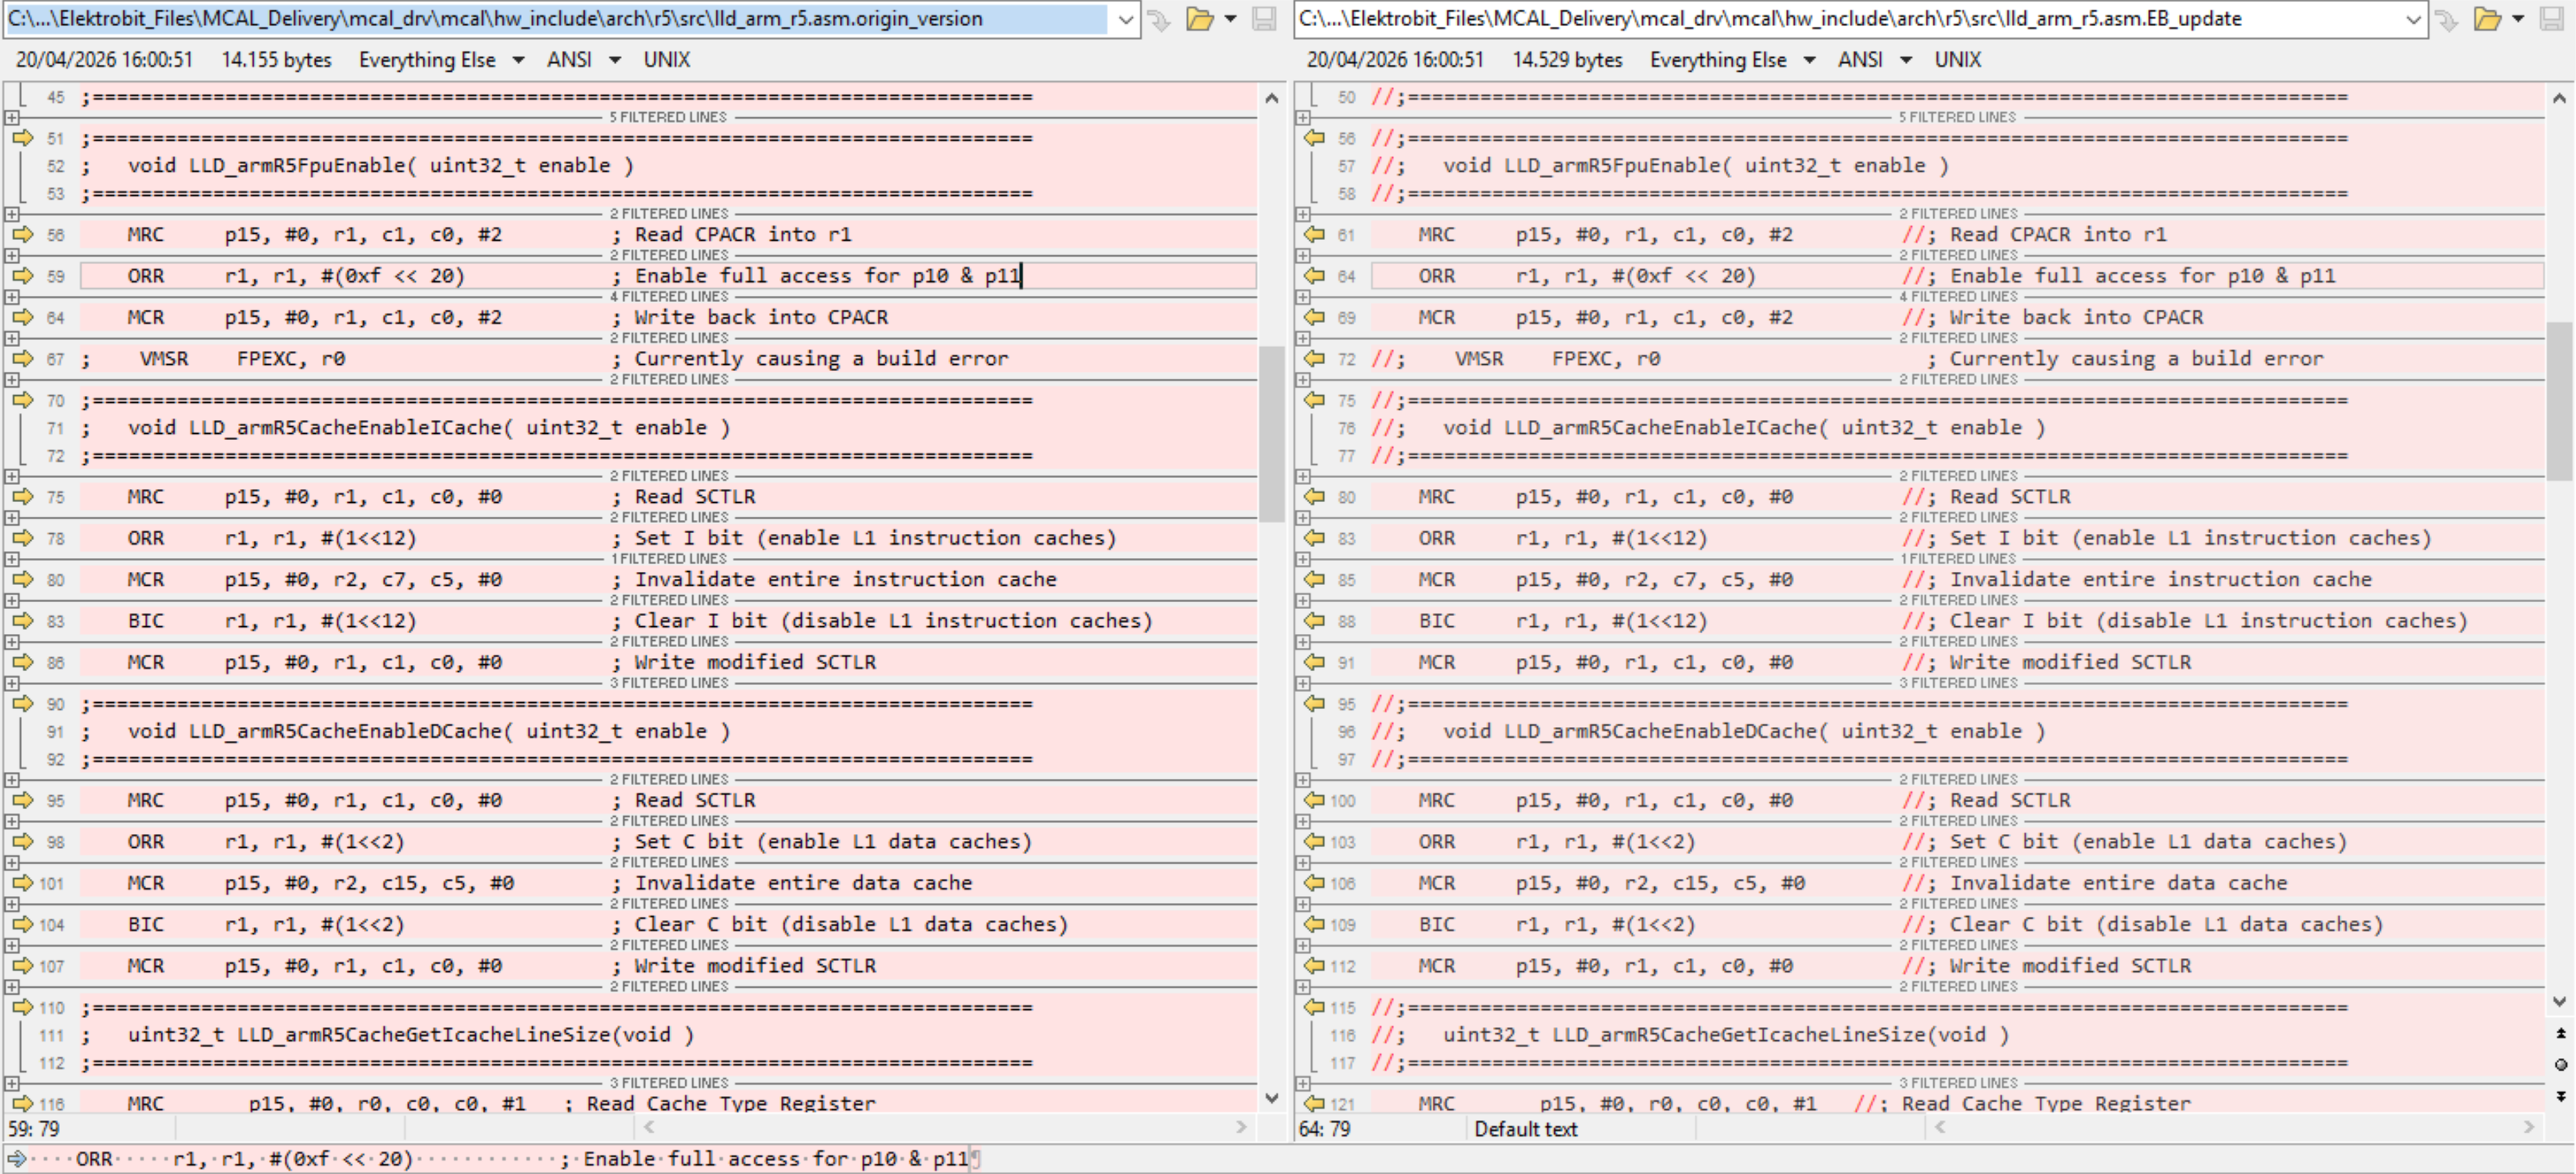The width and height of the screenshot is (2576, 1174).
Task: Expand 1 filtered lines in left pane
Action: tap(12, 559)
